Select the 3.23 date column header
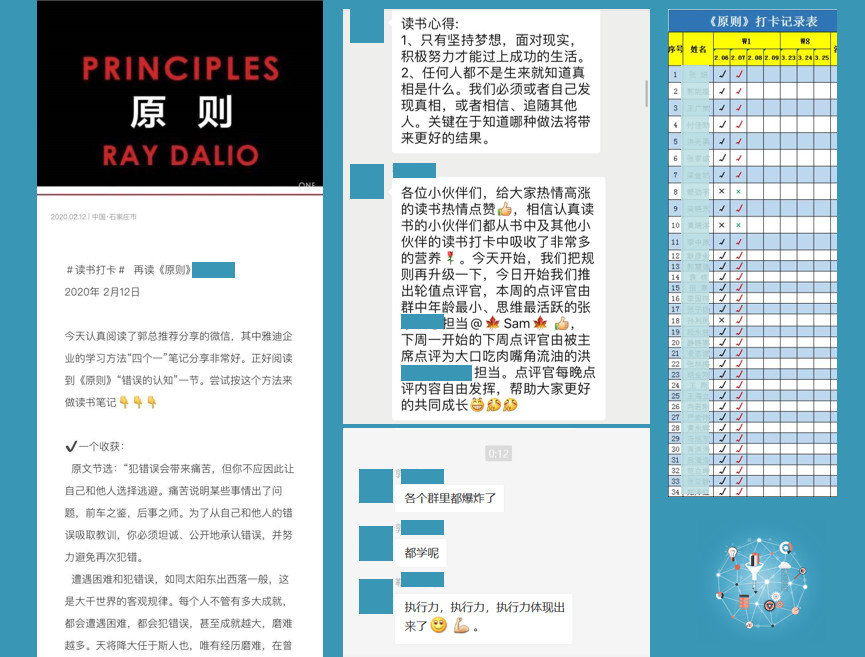 [x=789, y=58]
